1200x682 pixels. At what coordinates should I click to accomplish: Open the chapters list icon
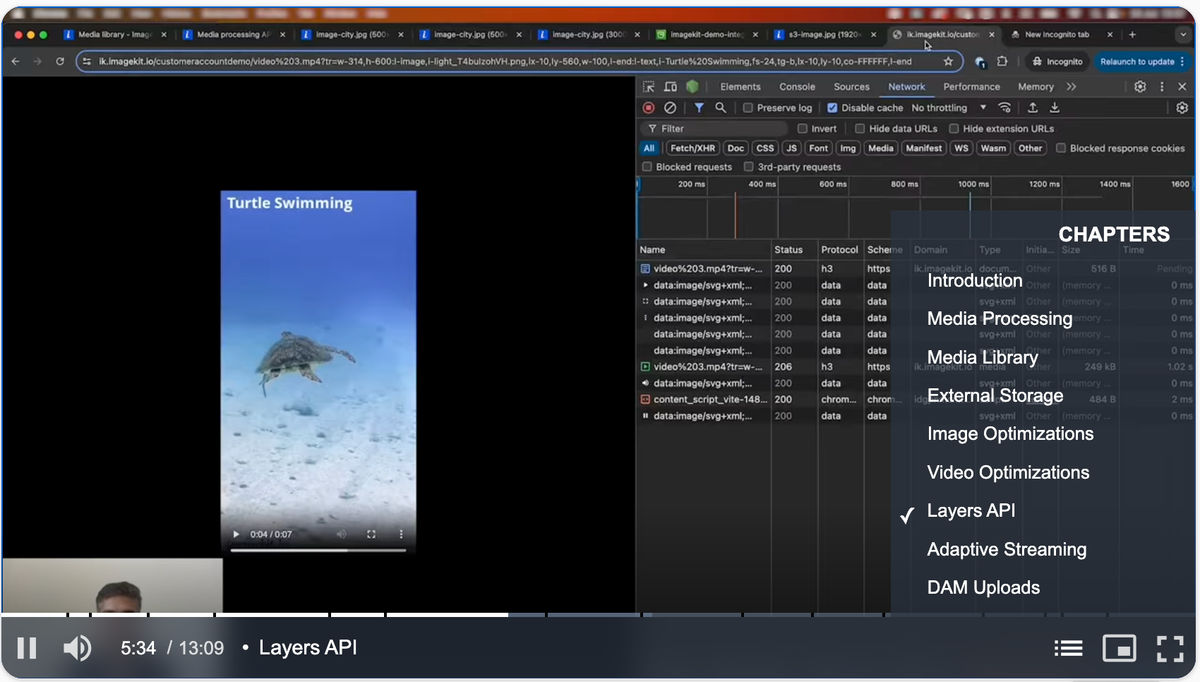(x=1068, y=648)
